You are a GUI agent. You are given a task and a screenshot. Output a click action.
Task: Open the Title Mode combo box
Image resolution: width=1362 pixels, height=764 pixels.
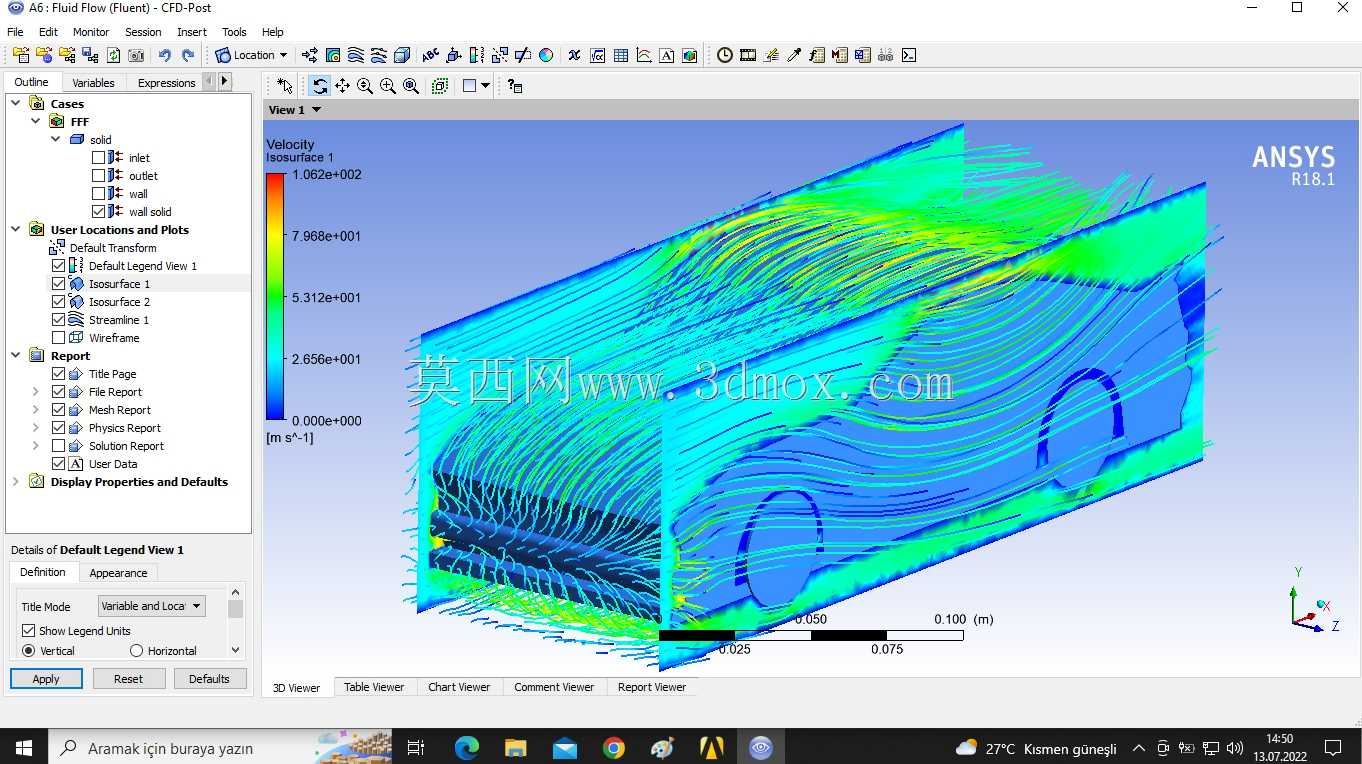click(152, 606)
